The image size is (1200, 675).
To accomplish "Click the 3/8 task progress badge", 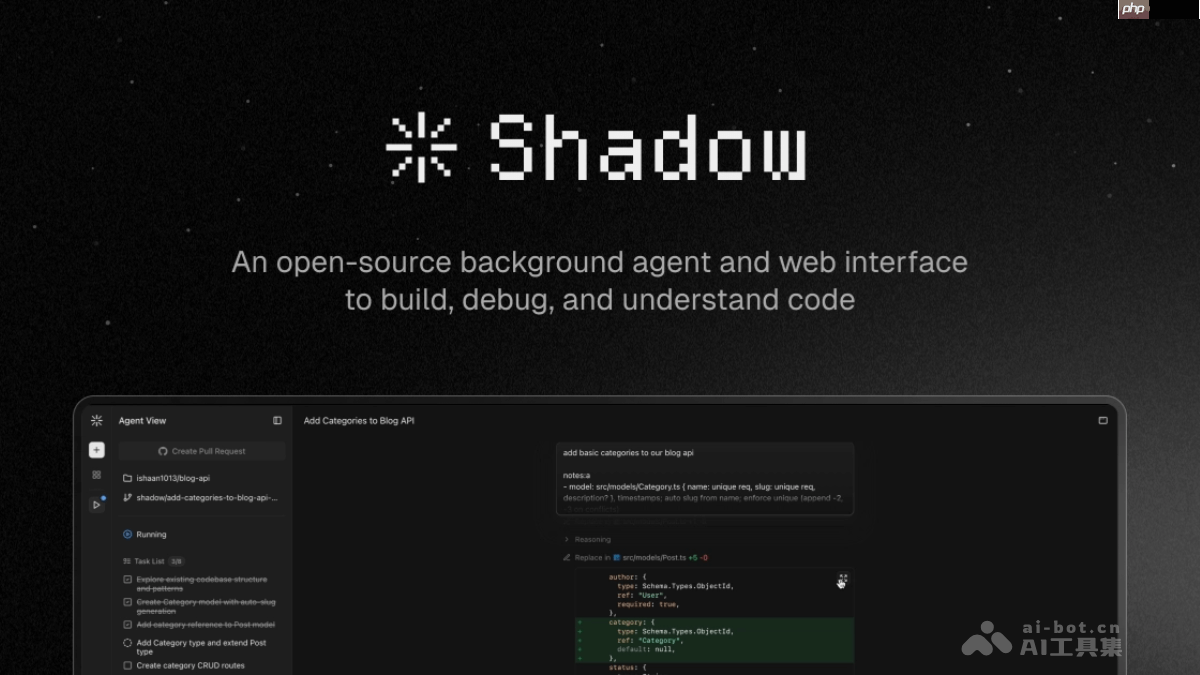I will [x=175, y=560].
